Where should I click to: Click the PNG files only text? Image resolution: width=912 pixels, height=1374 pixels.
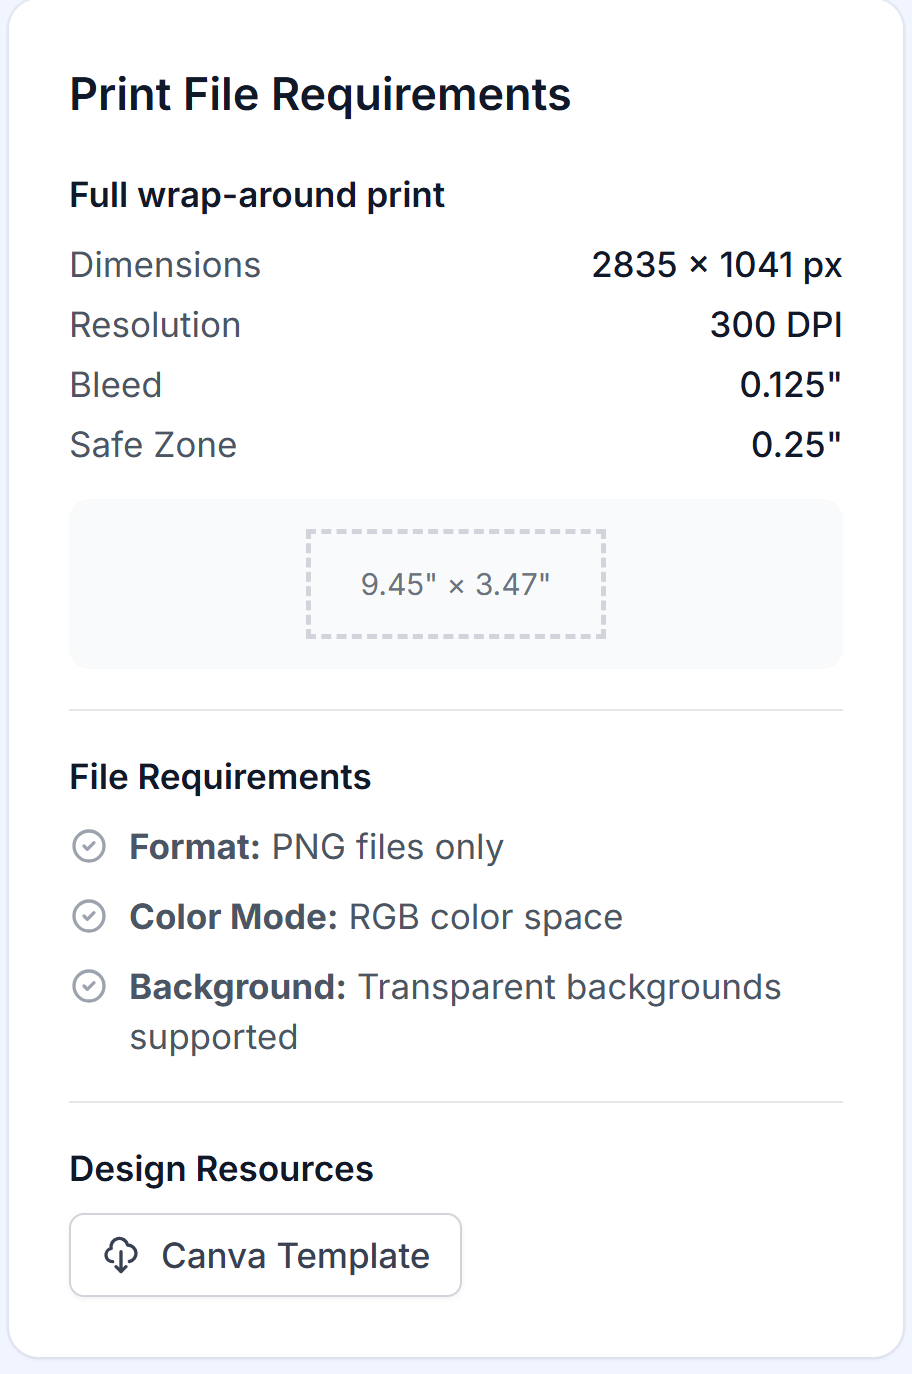[387, 847]
